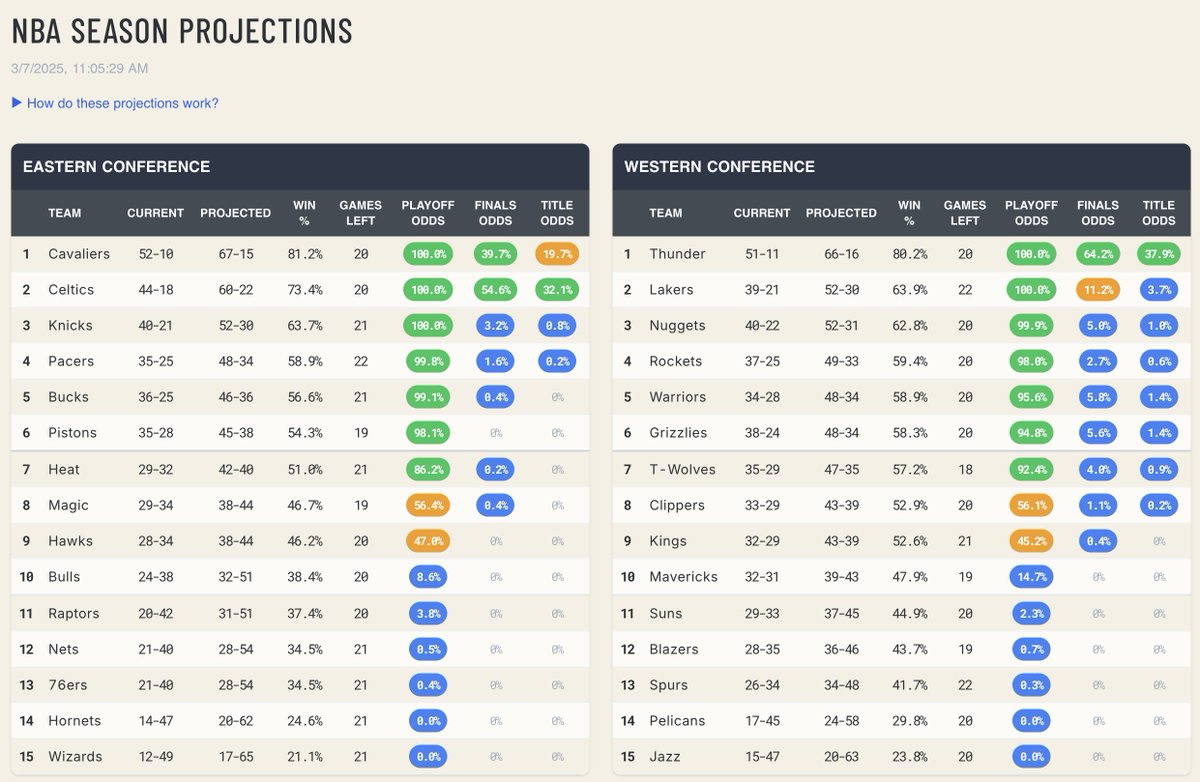Click Nuggets 99.9% playoff odds badge
The width and height of the screenshot is (1200, 782).
[1031, 326]
